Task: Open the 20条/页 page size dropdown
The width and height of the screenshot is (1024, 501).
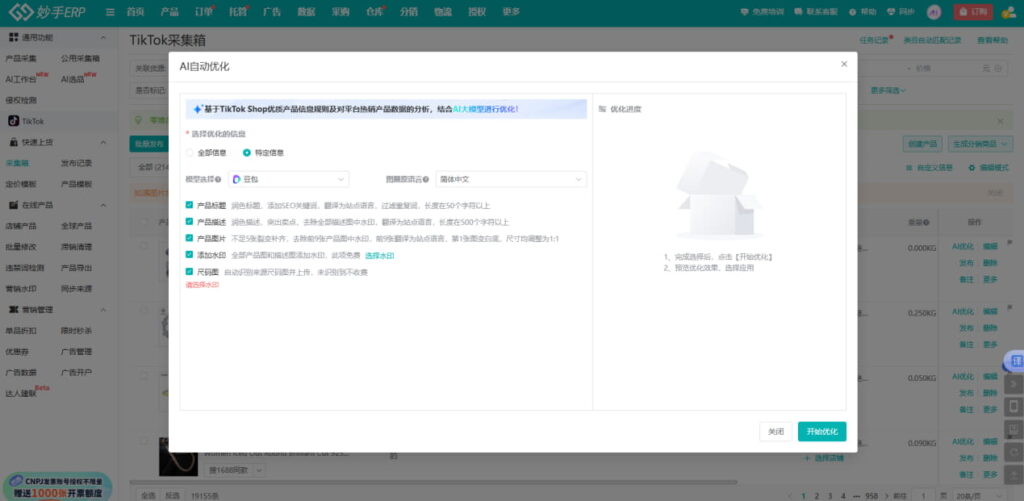Action: click(982, 495)
